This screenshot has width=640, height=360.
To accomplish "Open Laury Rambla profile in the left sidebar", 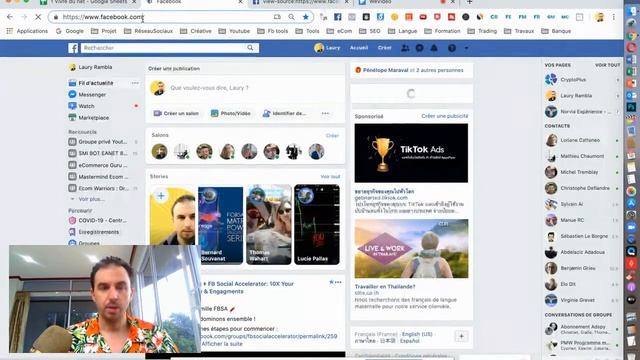I will point(91,67).
